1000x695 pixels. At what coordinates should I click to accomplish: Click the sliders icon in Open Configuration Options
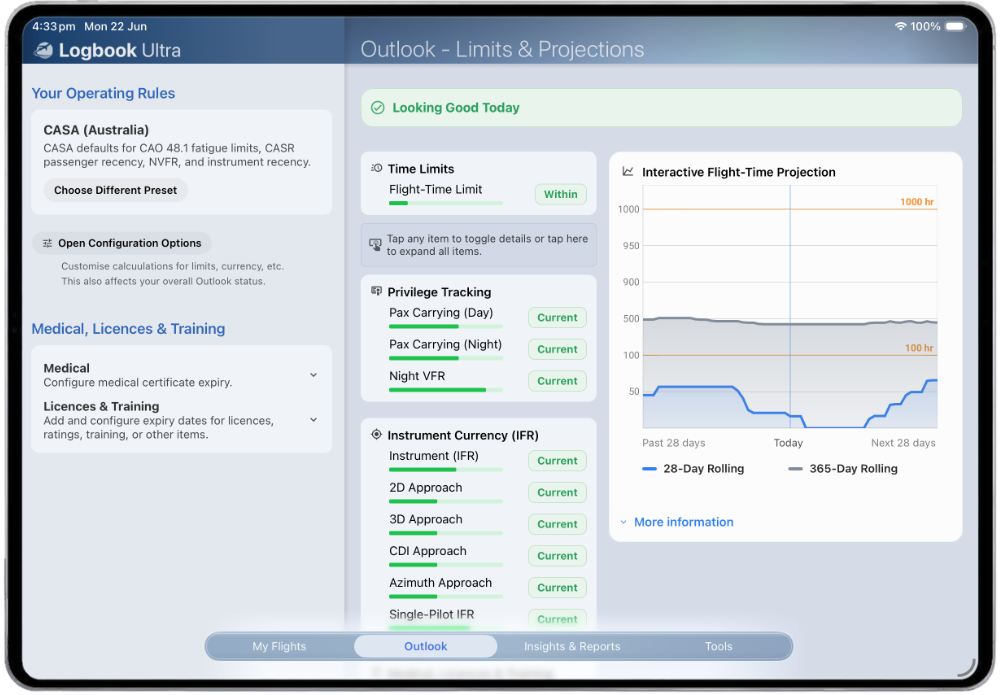[x=47, y=244]
